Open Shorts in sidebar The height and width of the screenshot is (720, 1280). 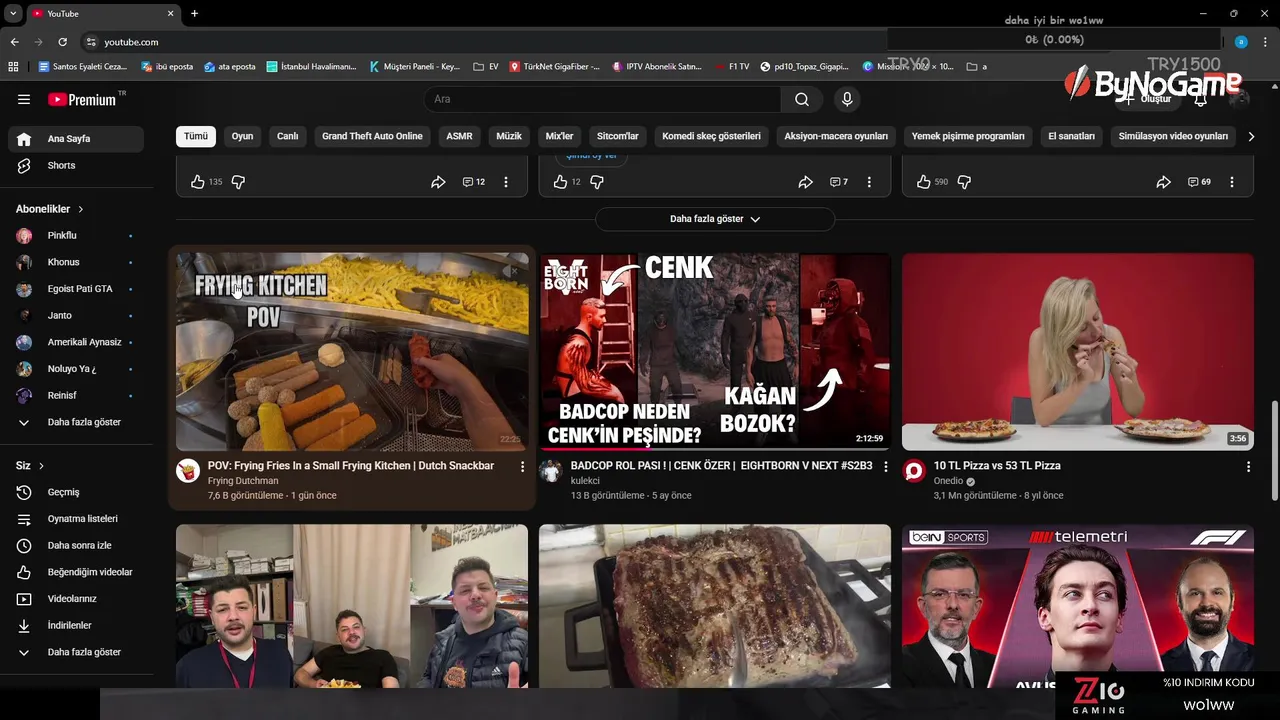coord(76,165)
